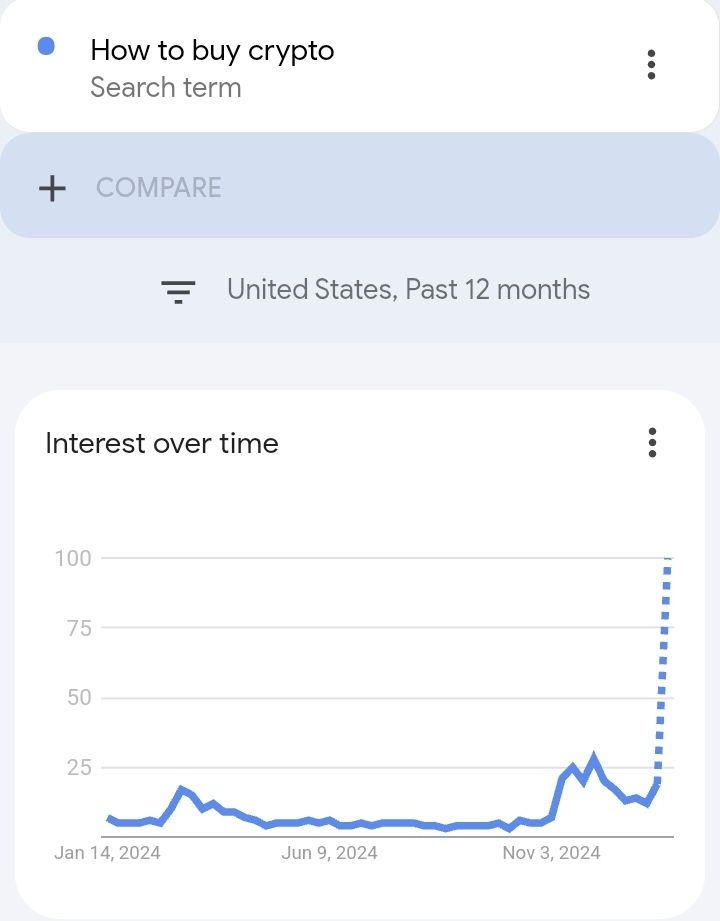Click the 100 value on y-axis
The image size is (720, 921).
point(73,558)
